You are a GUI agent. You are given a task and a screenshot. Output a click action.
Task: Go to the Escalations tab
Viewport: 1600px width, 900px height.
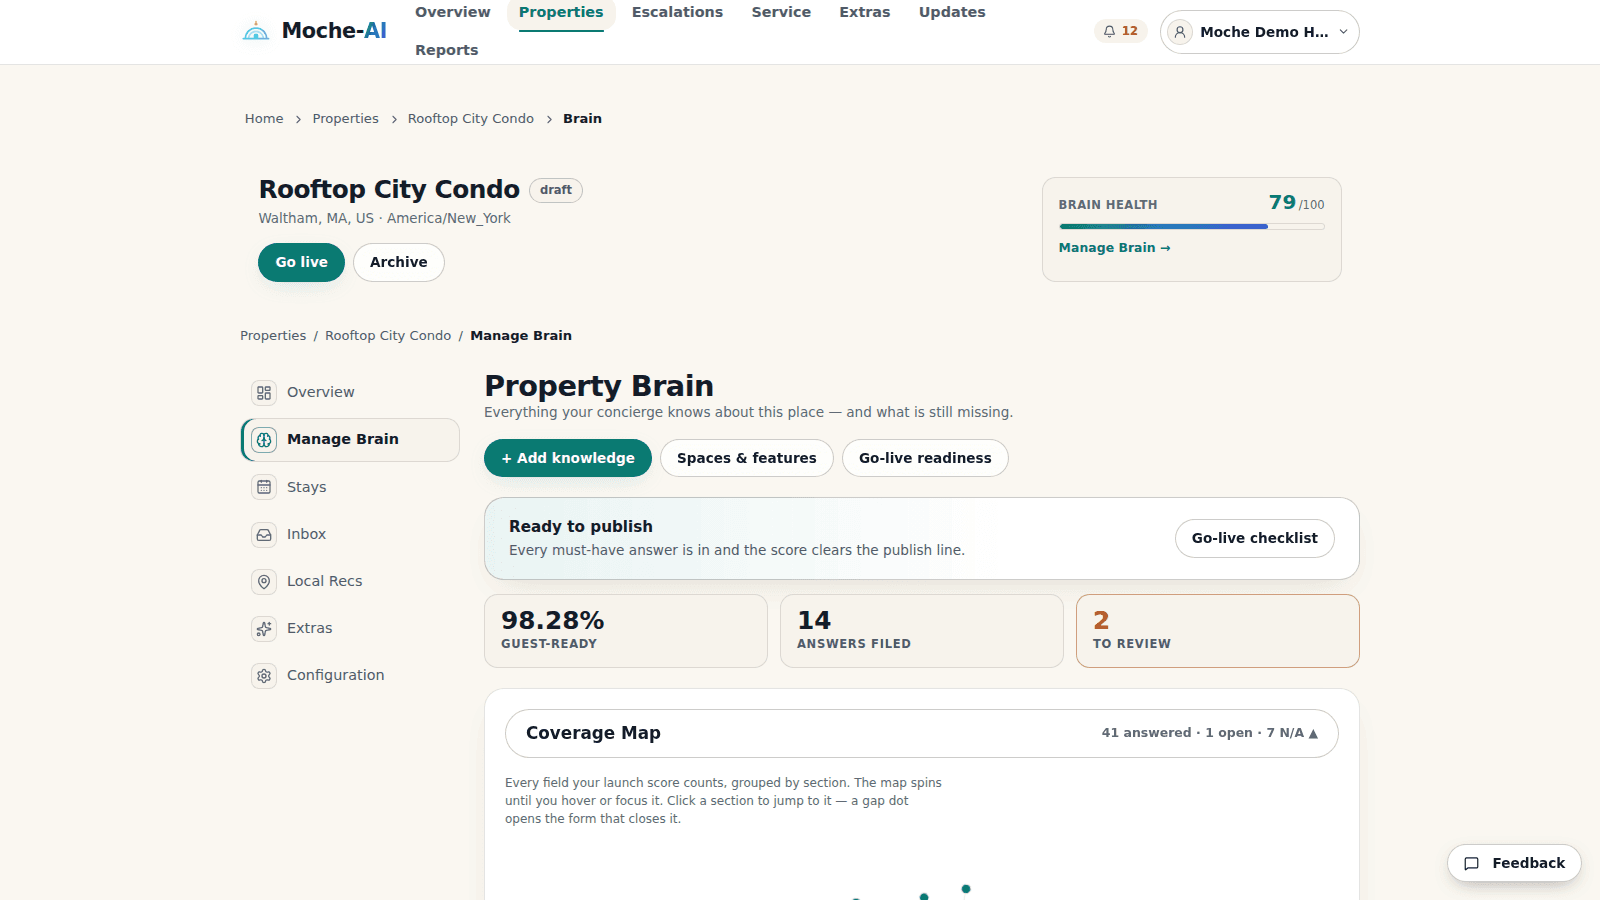(677, 13)
